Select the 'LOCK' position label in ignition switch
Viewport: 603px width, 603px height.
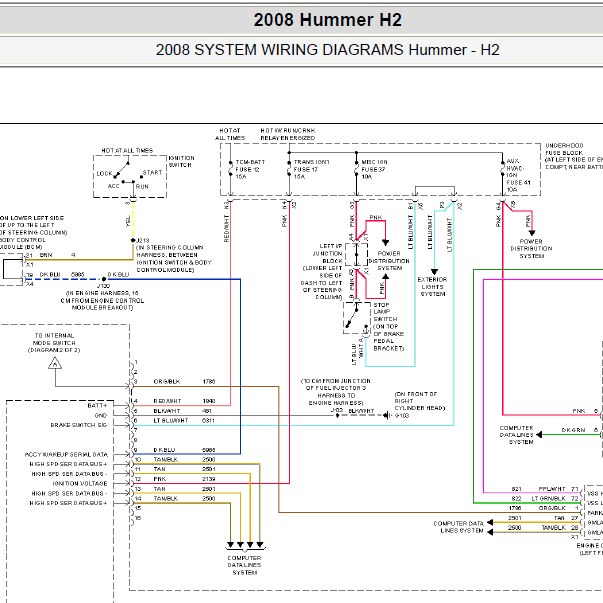pos(104,173)
